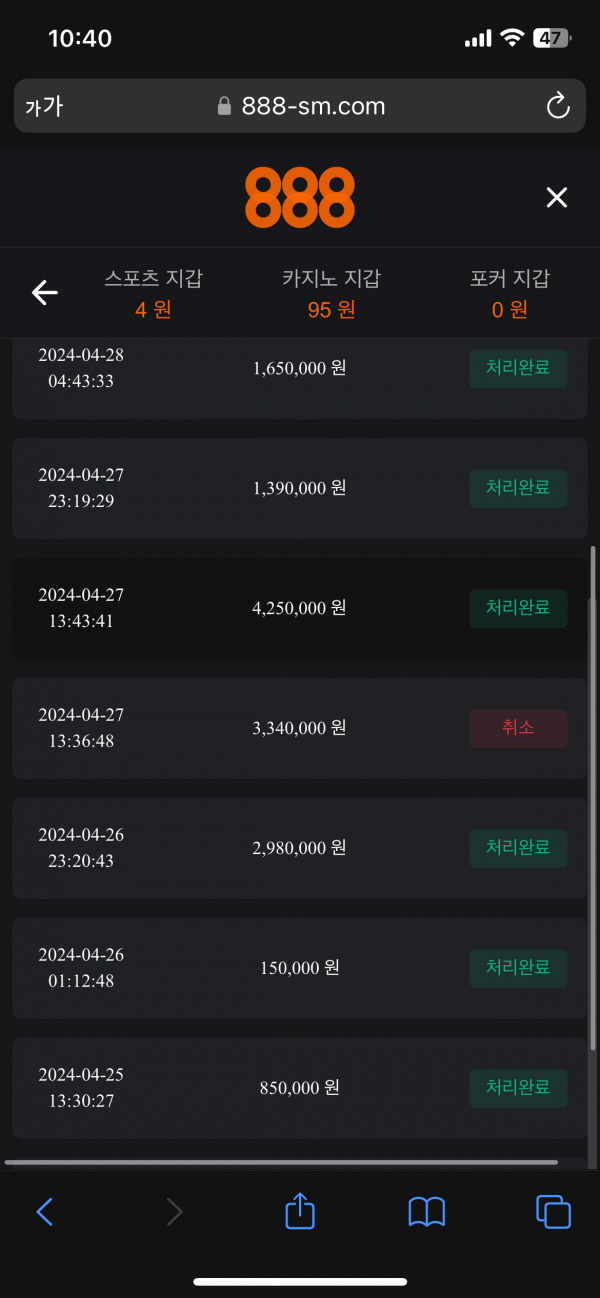This screenshot has width=600, height=1298.
Task: Tap the 가가 text size button
Action: 44,106
